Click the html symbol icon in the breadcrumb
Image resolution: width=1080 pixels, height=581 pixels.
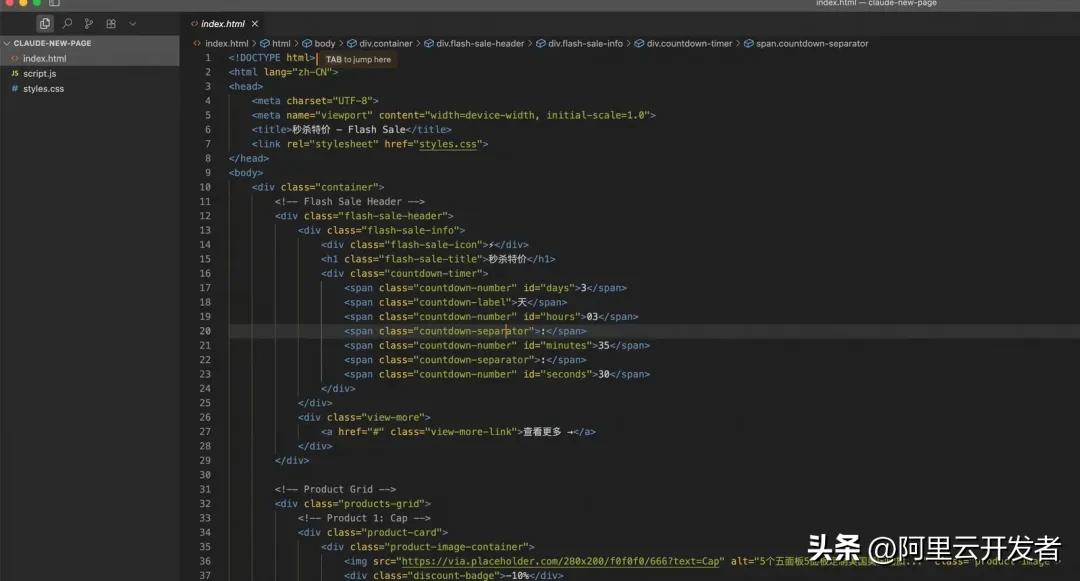(264, 43)
